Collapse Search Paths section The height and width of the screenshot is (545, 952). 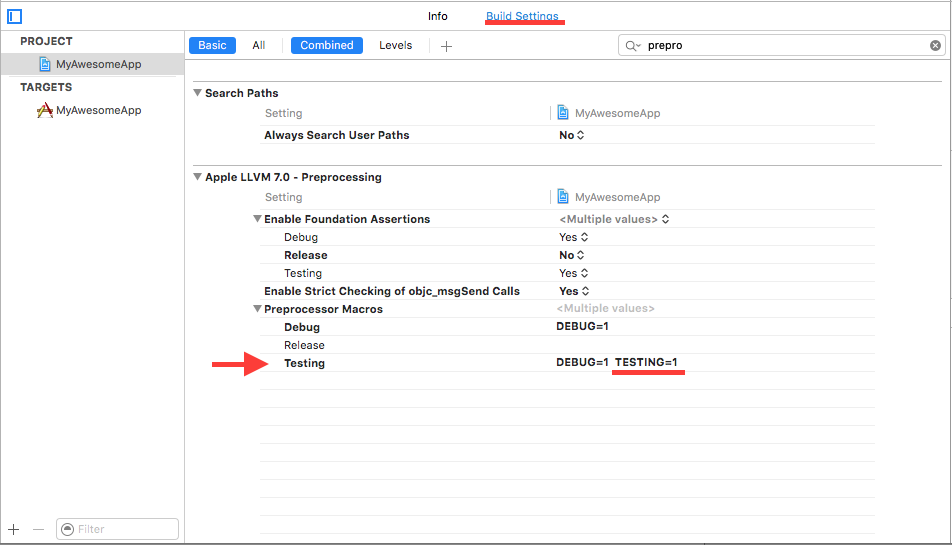coord(197,93)
